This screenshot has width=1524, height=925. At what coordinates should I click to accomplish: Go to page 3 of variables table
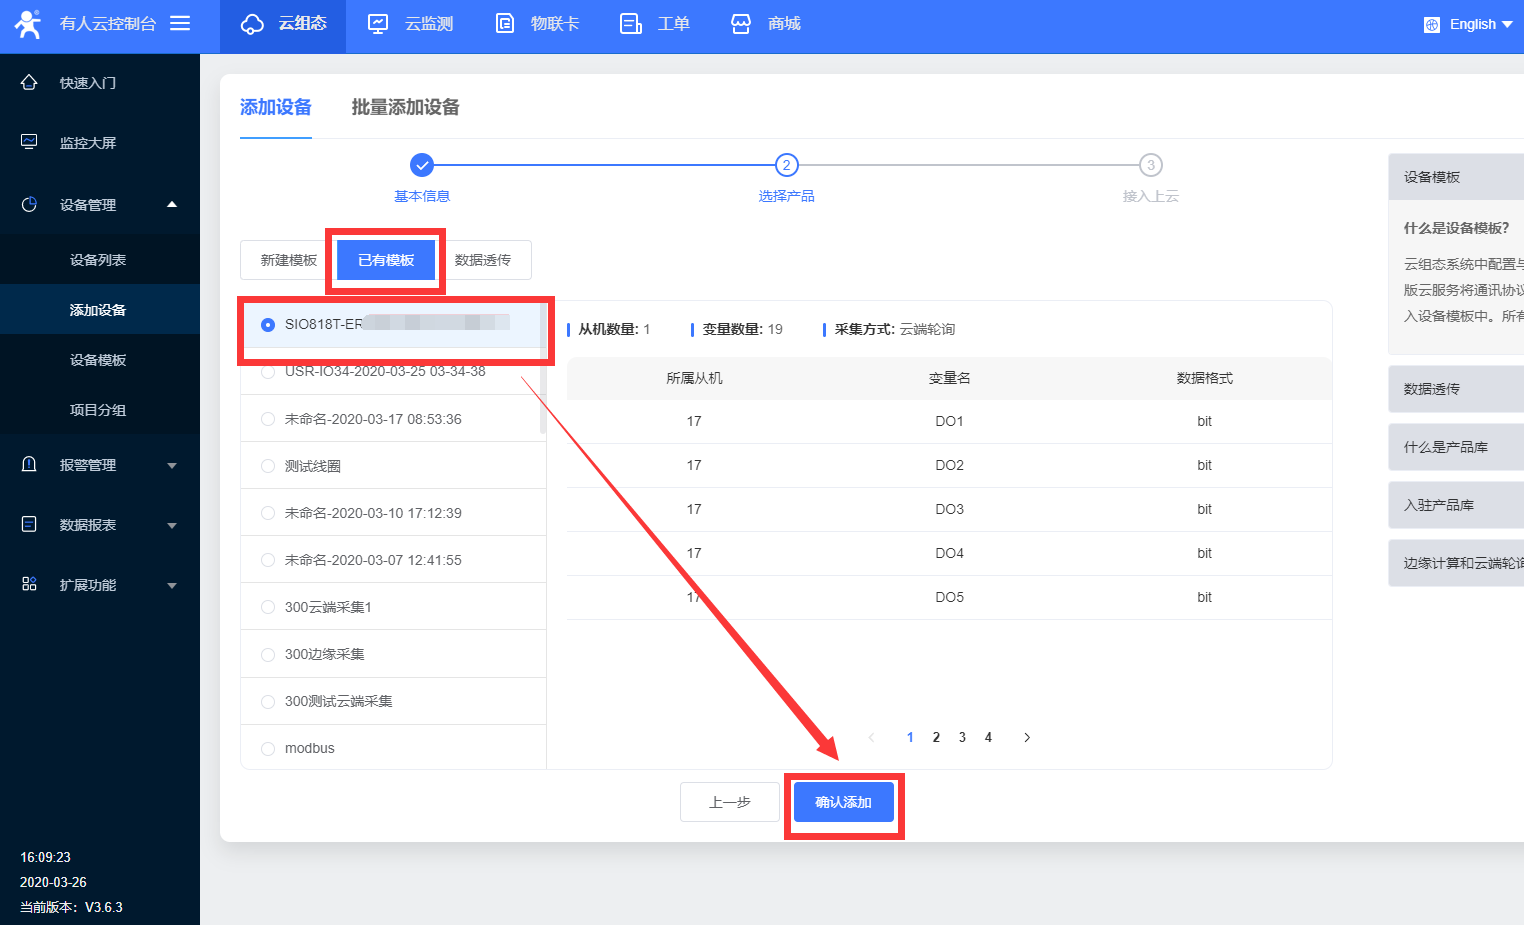[962, 737]
